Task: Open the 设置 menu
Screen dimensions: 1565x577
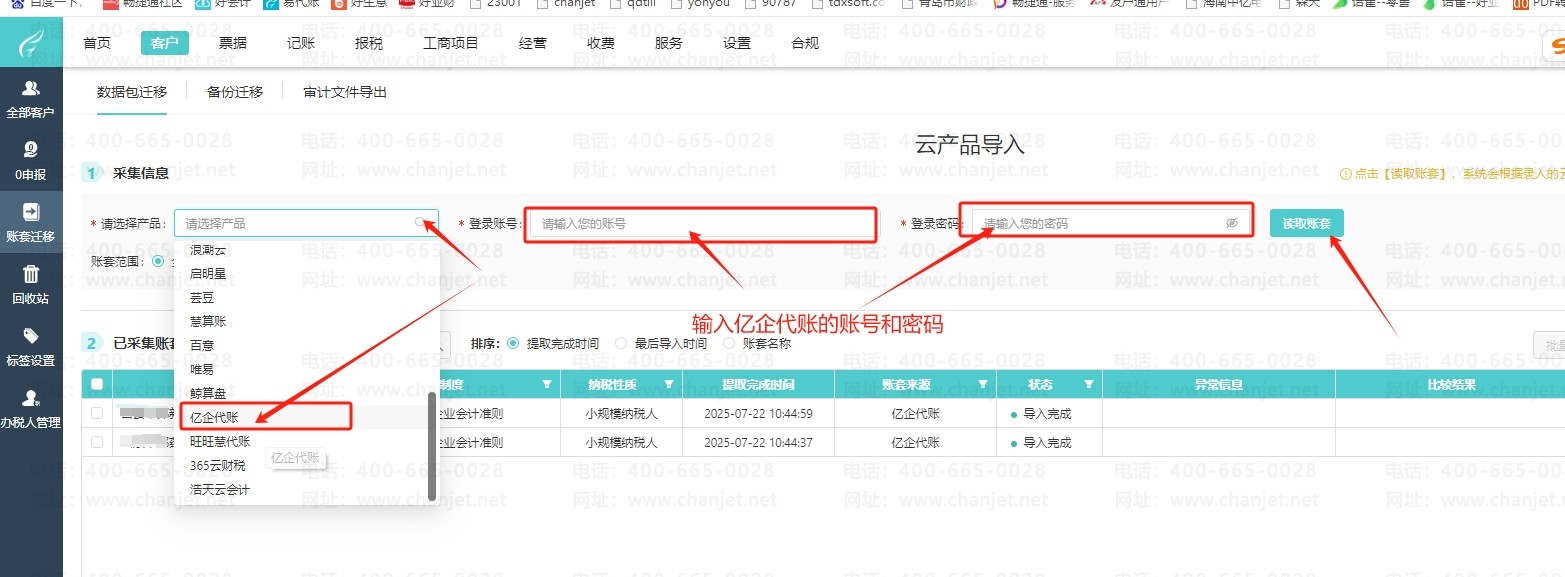Action: (737, 43)
